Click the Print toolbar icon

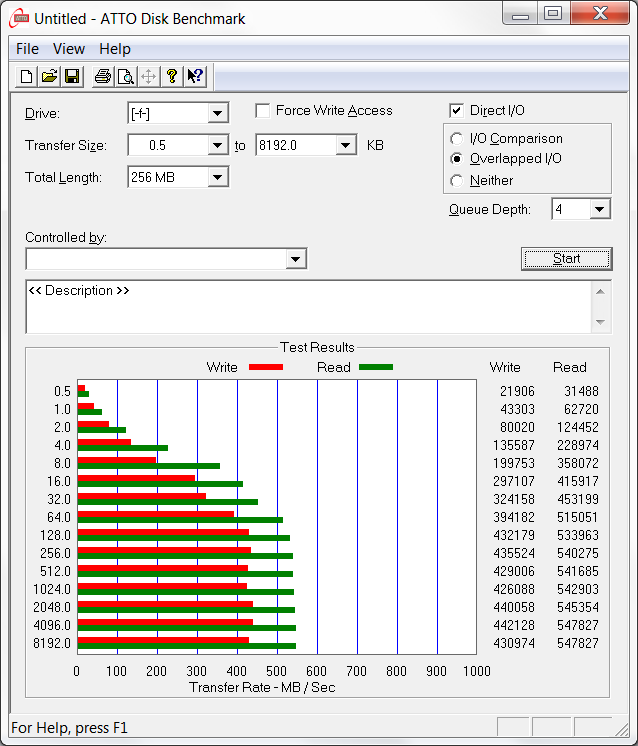click(103, 77)
